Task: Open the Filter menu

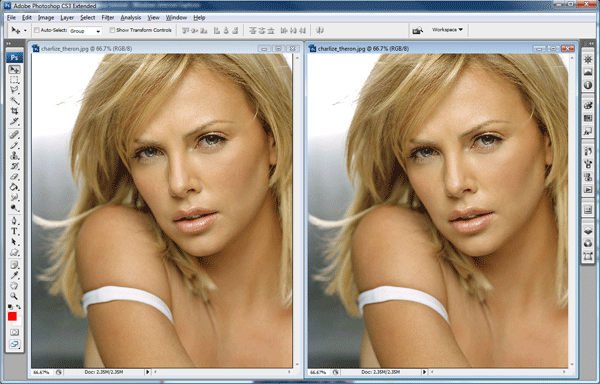Action: (108, 18)
